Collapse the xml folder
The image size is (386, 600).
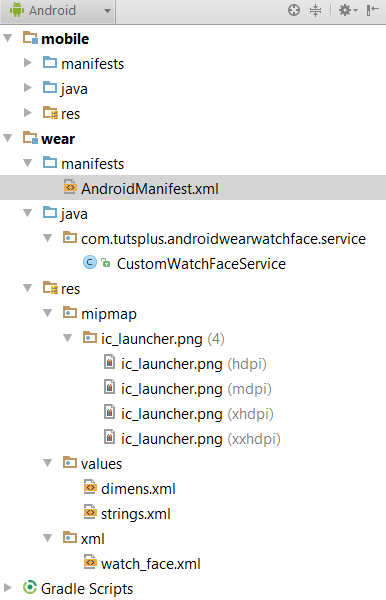click(47, 538)
